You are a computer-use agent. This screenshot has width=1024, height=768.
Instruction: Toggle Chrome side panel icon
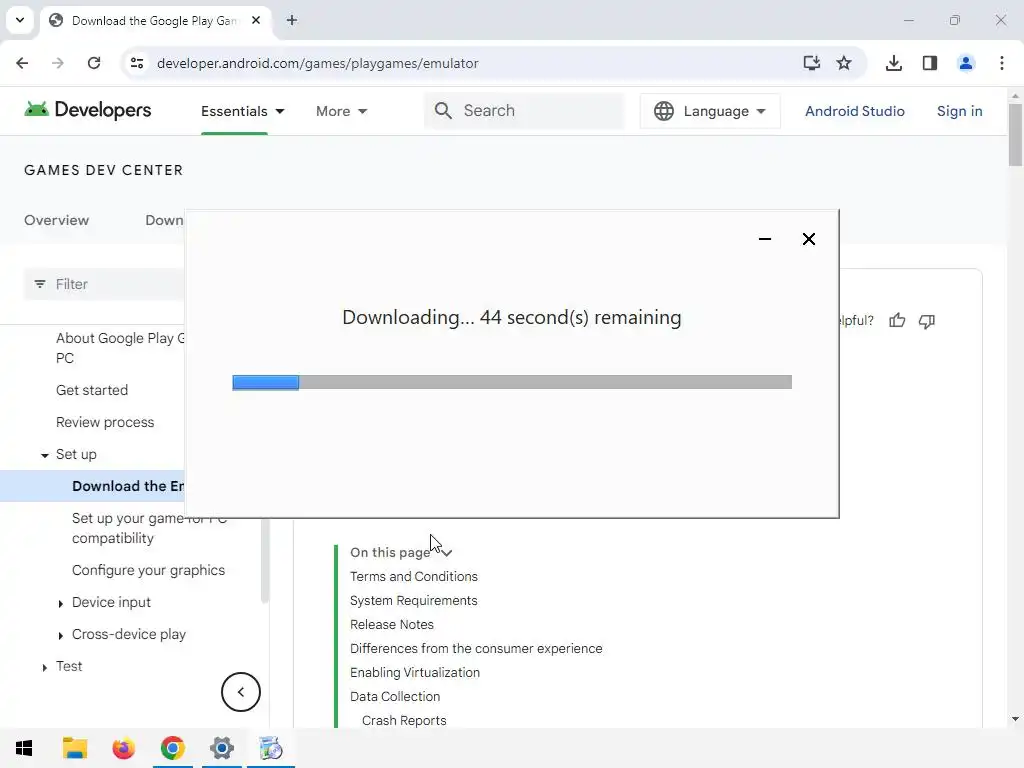click(x=929, y=63)
